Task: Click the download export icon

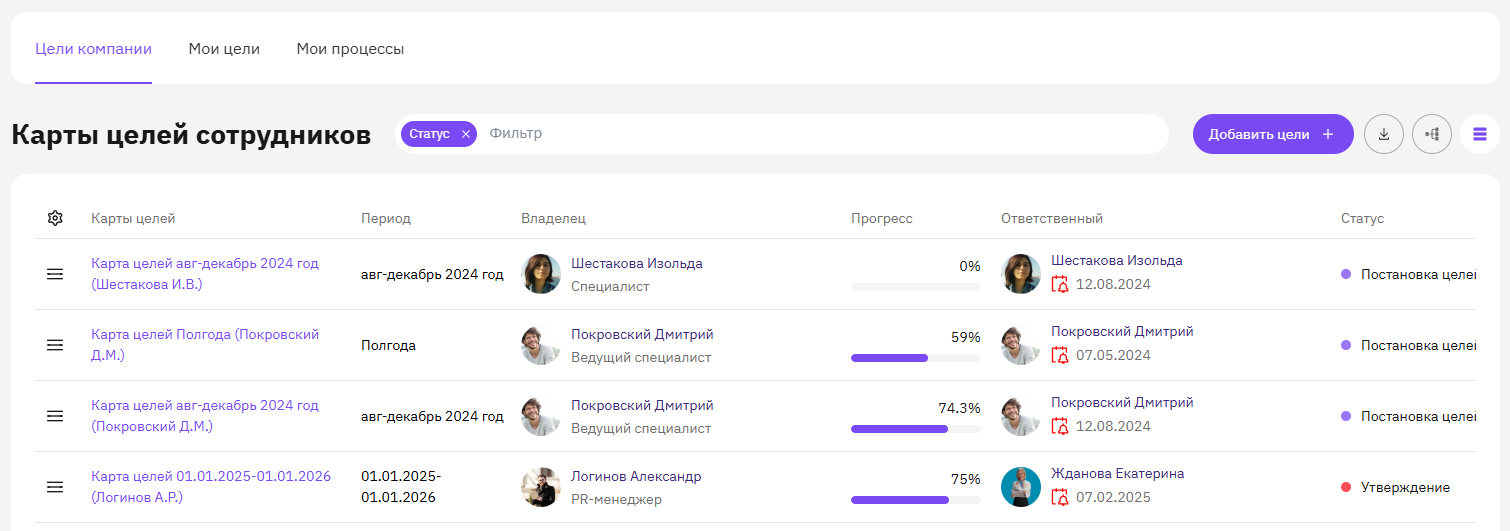Action: 1384,134
